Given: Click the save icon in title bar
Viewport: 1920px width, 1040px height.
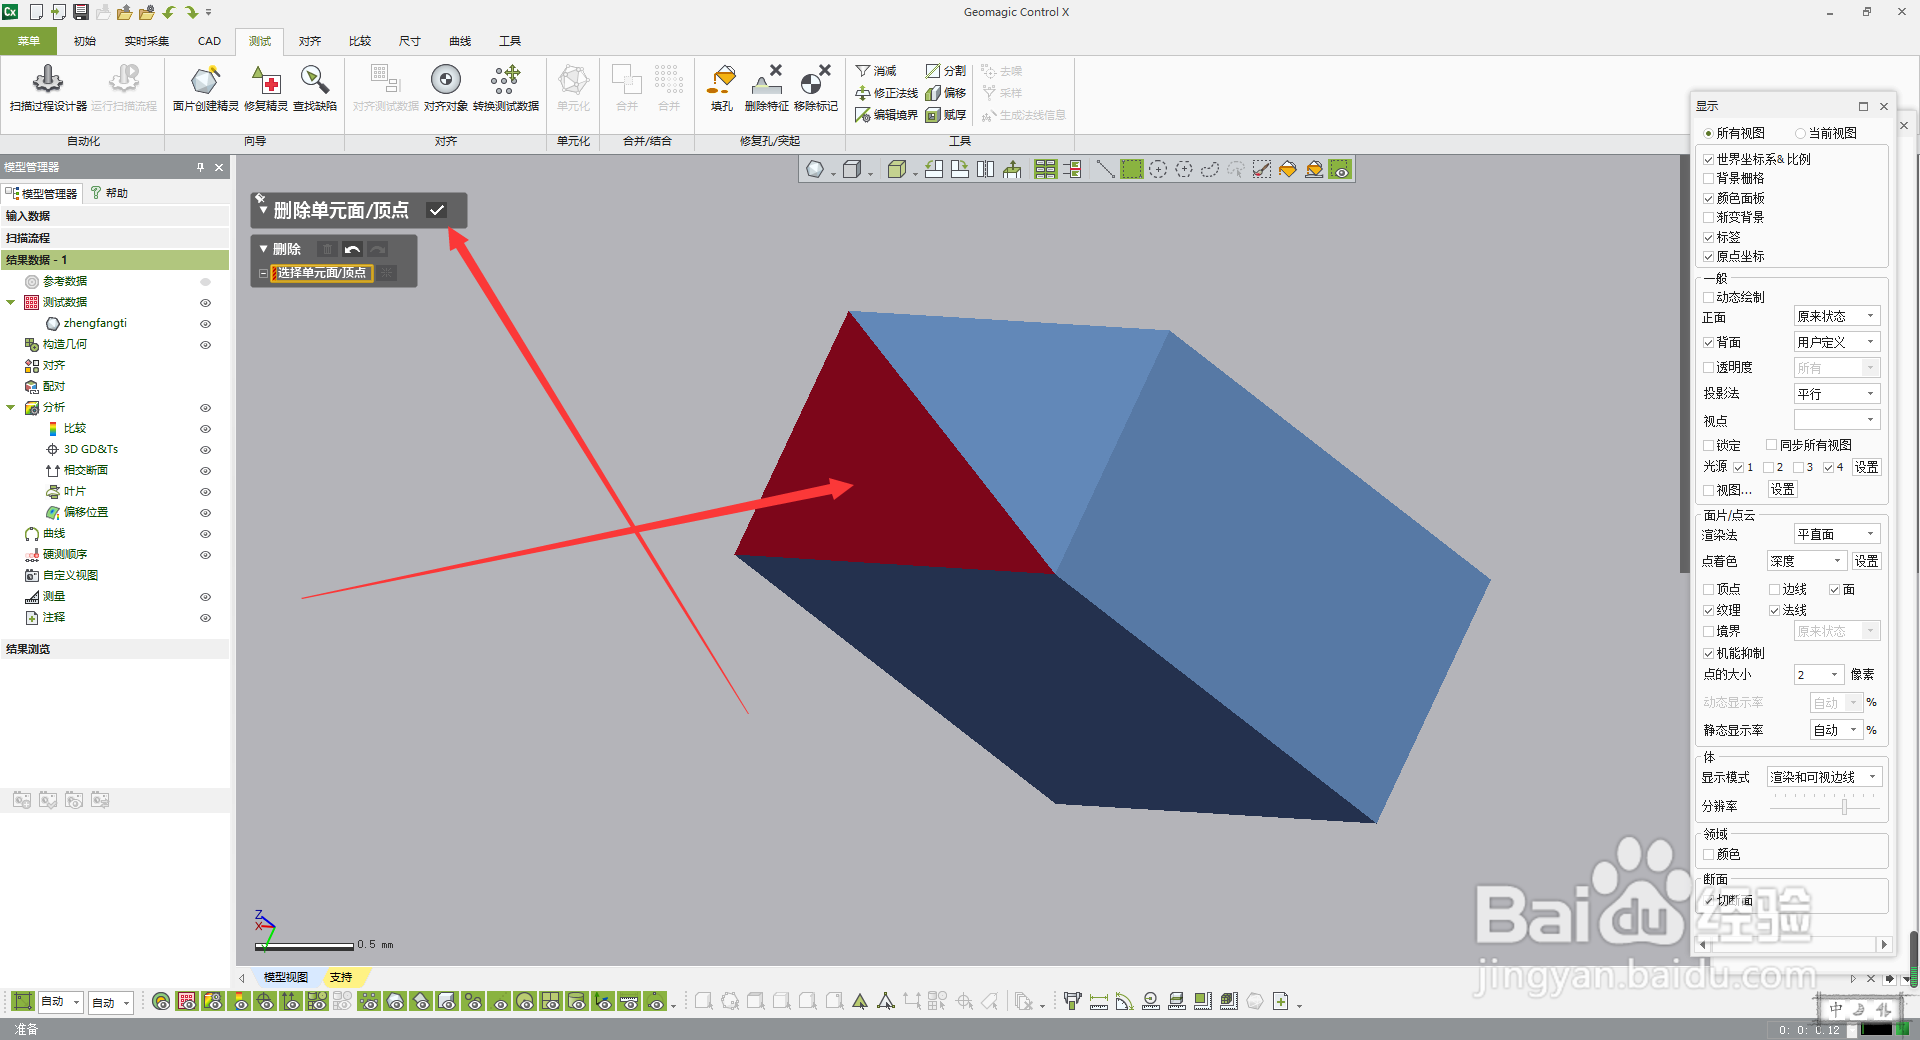Looking at the screenshot, I should pos(81,12).
